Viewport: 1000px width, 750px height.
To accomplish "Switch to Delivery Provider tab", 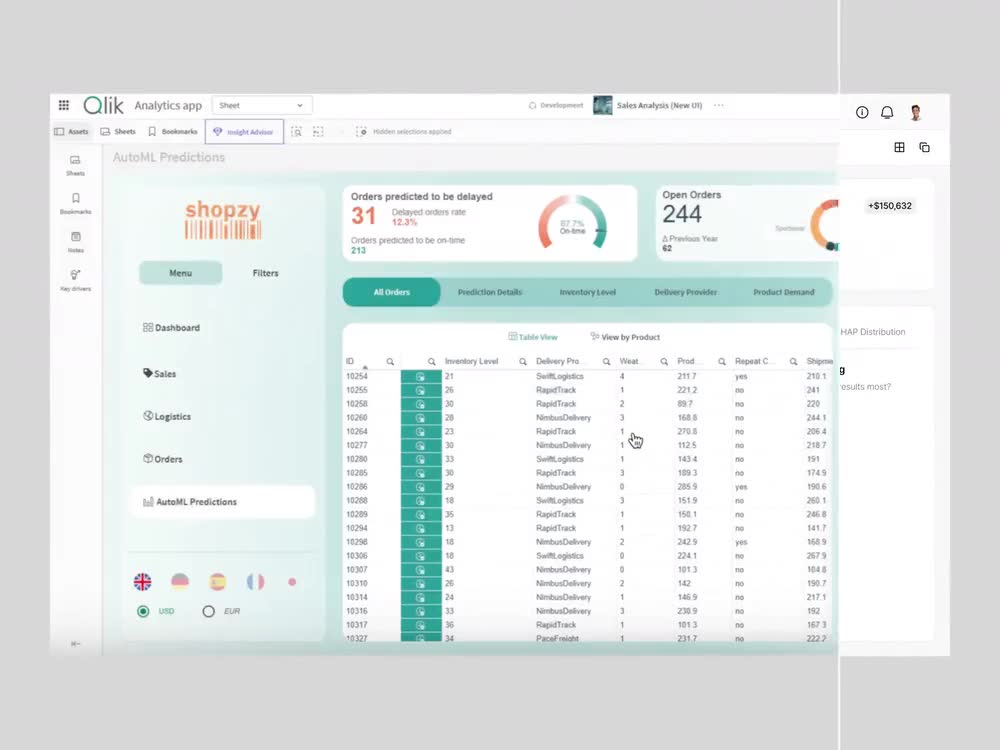I will 686,292.
